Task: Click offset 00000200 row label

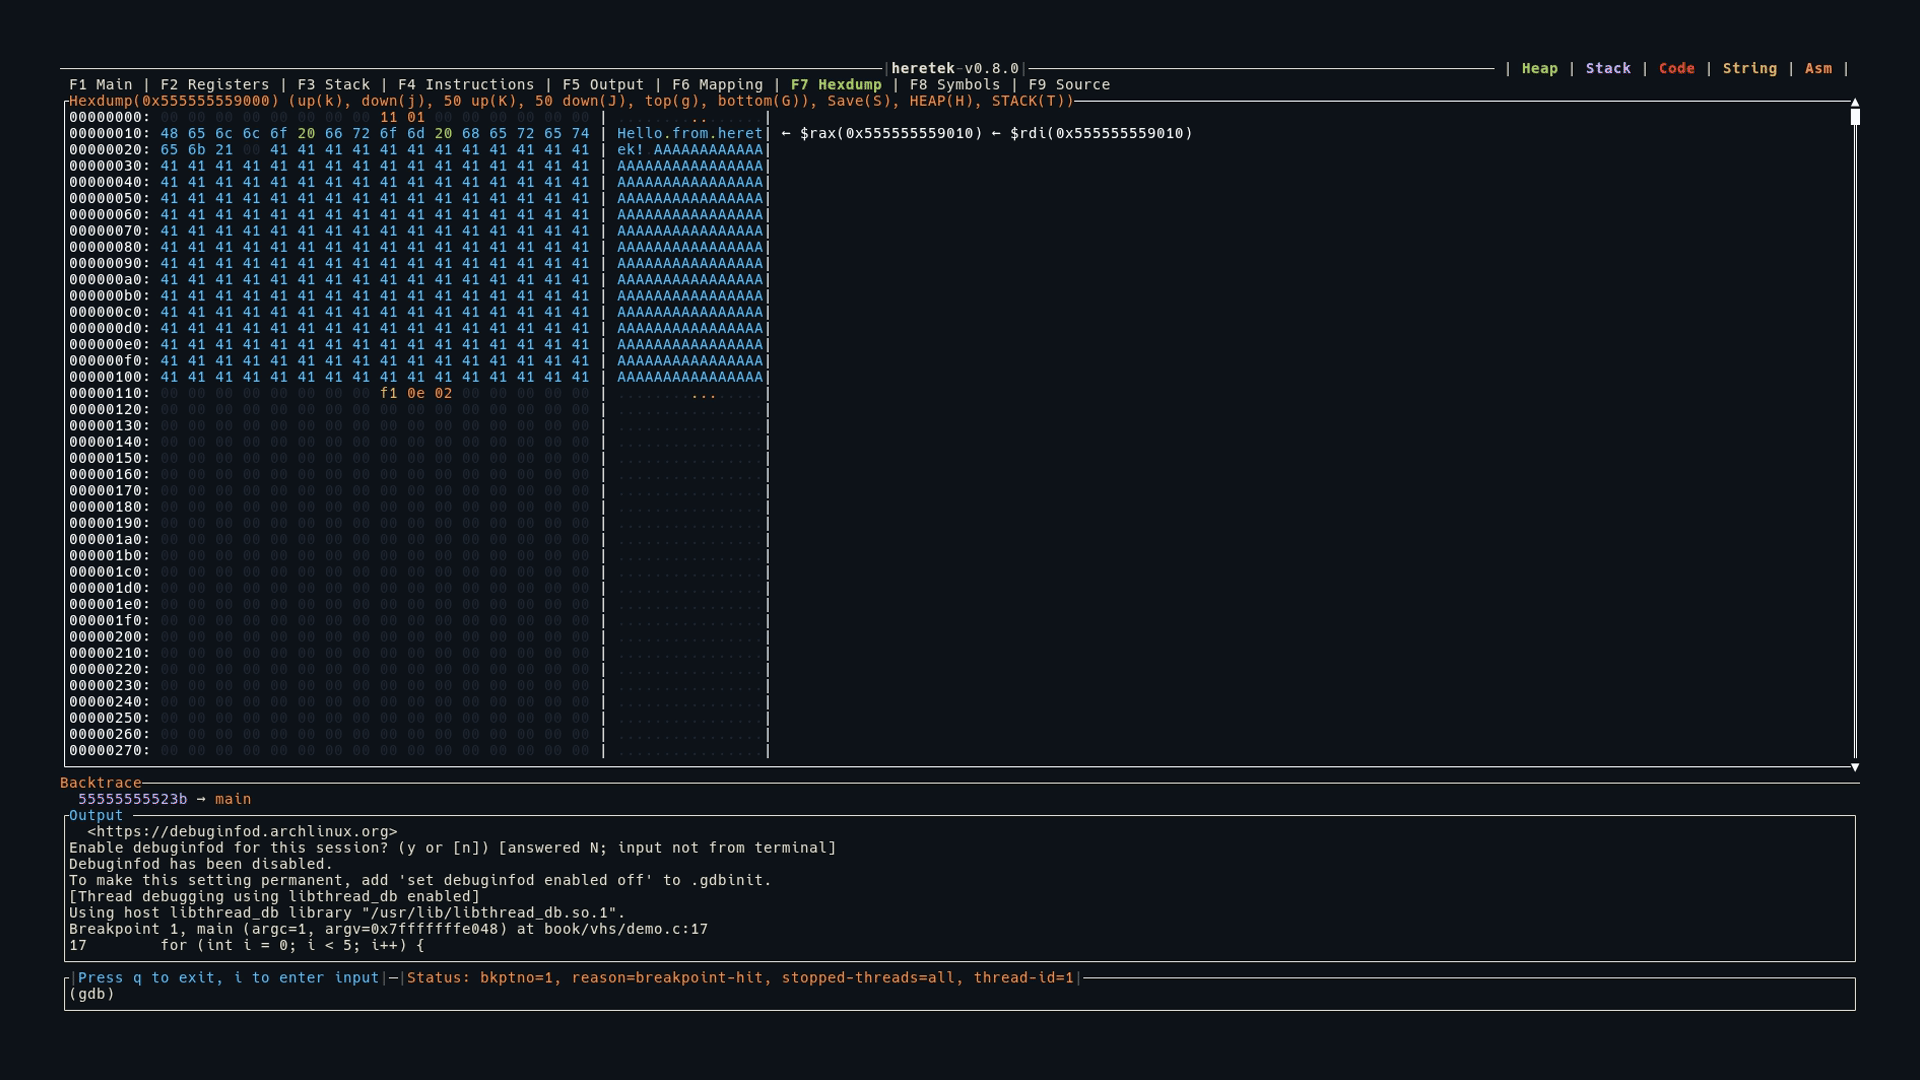Action: [109, 637]
